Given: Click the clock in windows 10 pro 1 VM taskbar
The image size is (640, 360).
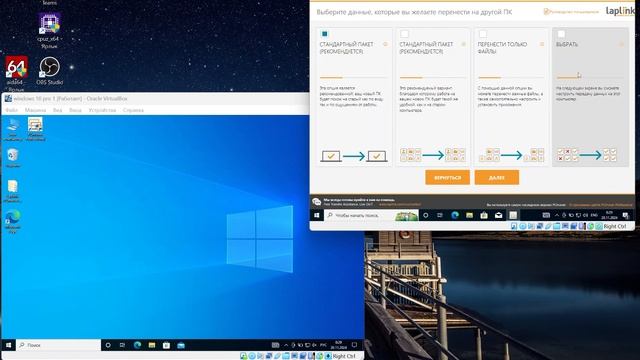Looking at the screenshot, I should coord(338,345).
